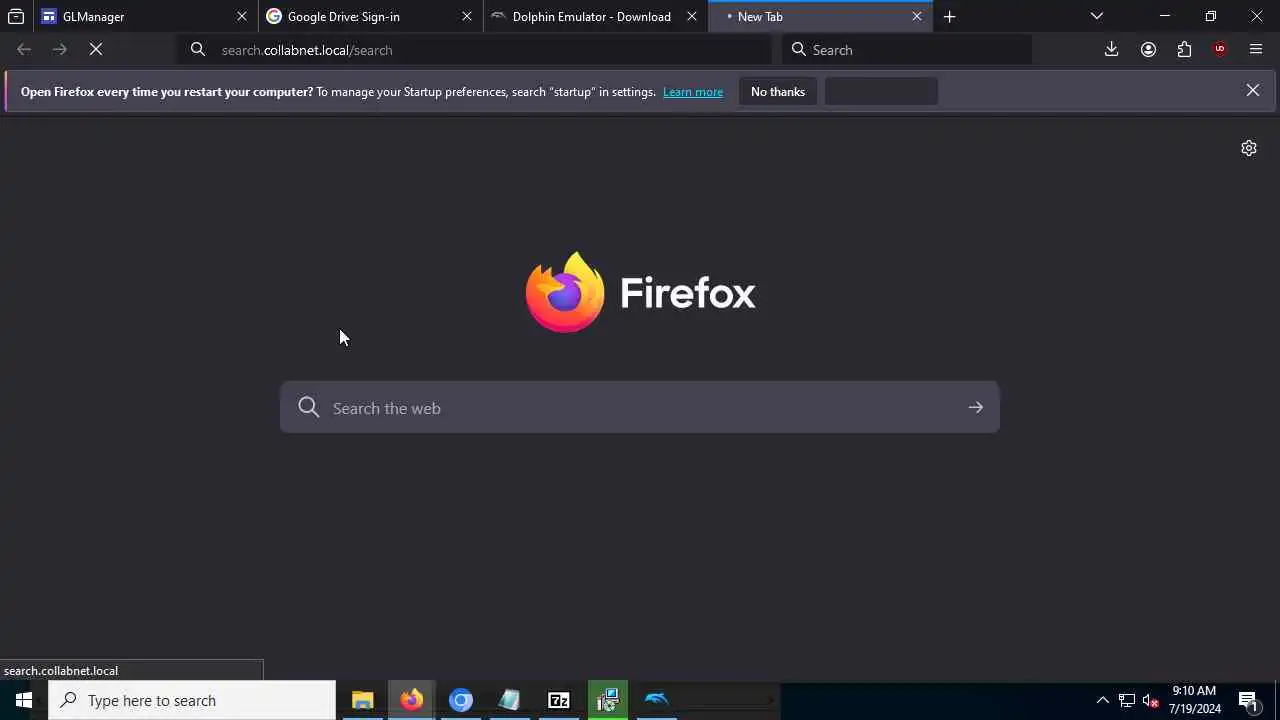
Task: Open the uBlock Origin extension icon
Action: coord(1220,49)
